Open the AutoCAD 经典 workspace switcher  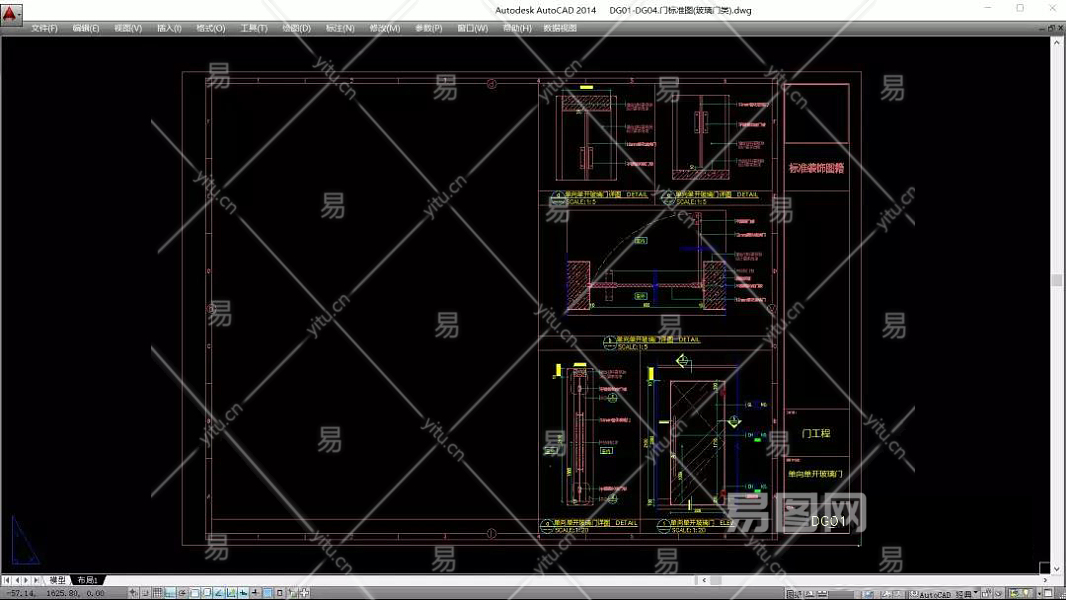pyautogui.click(x=945, y=593)
